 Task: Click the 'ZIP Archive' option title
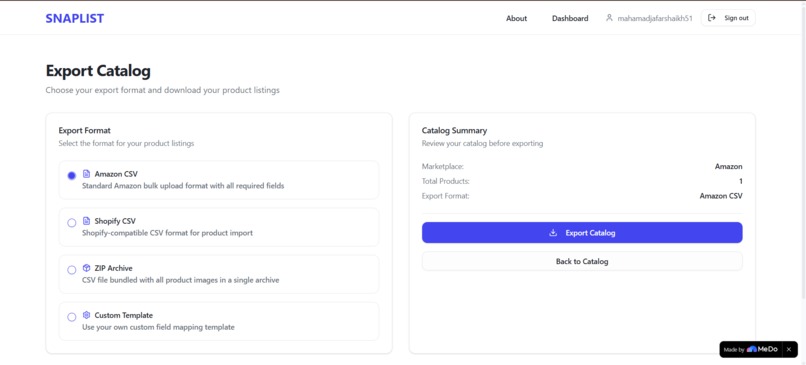(x=114, y=268)
